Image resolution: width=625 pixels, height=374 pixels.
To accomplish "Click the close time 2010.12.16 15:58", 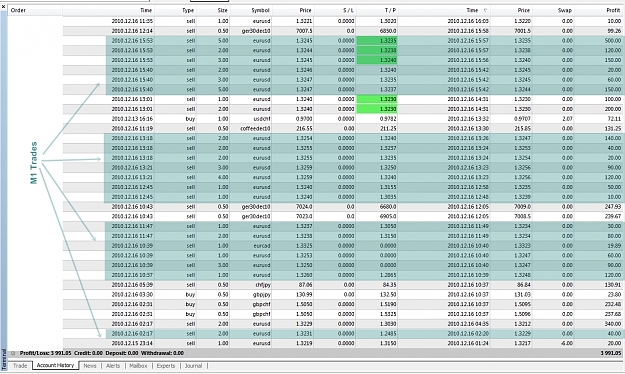I will coord(468,31).
